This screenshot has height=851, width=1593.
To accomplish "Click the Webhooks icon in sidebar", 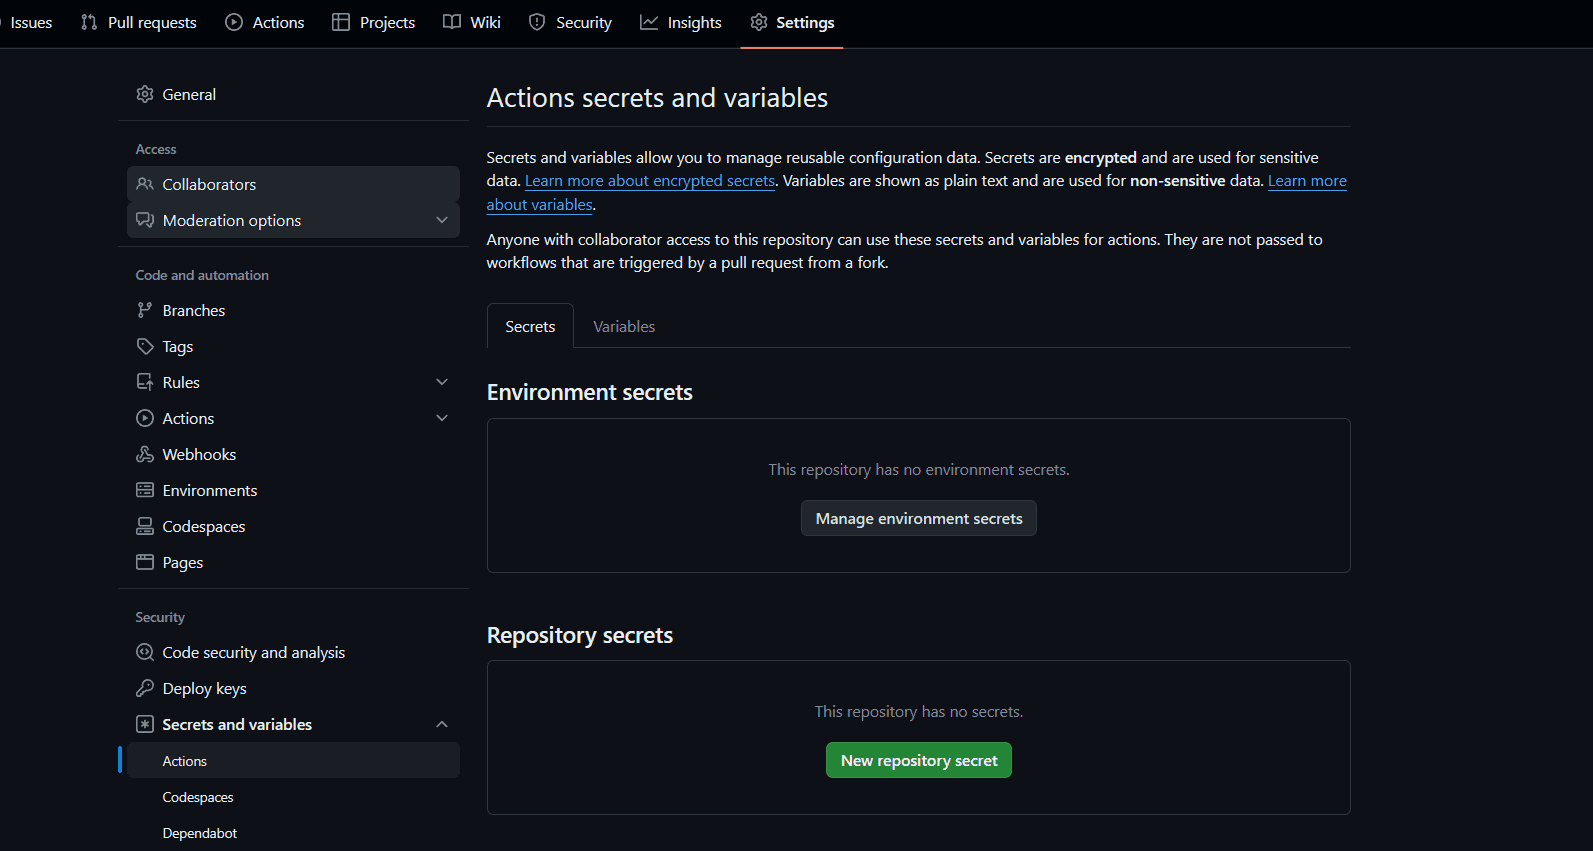I will click(145, 454).
